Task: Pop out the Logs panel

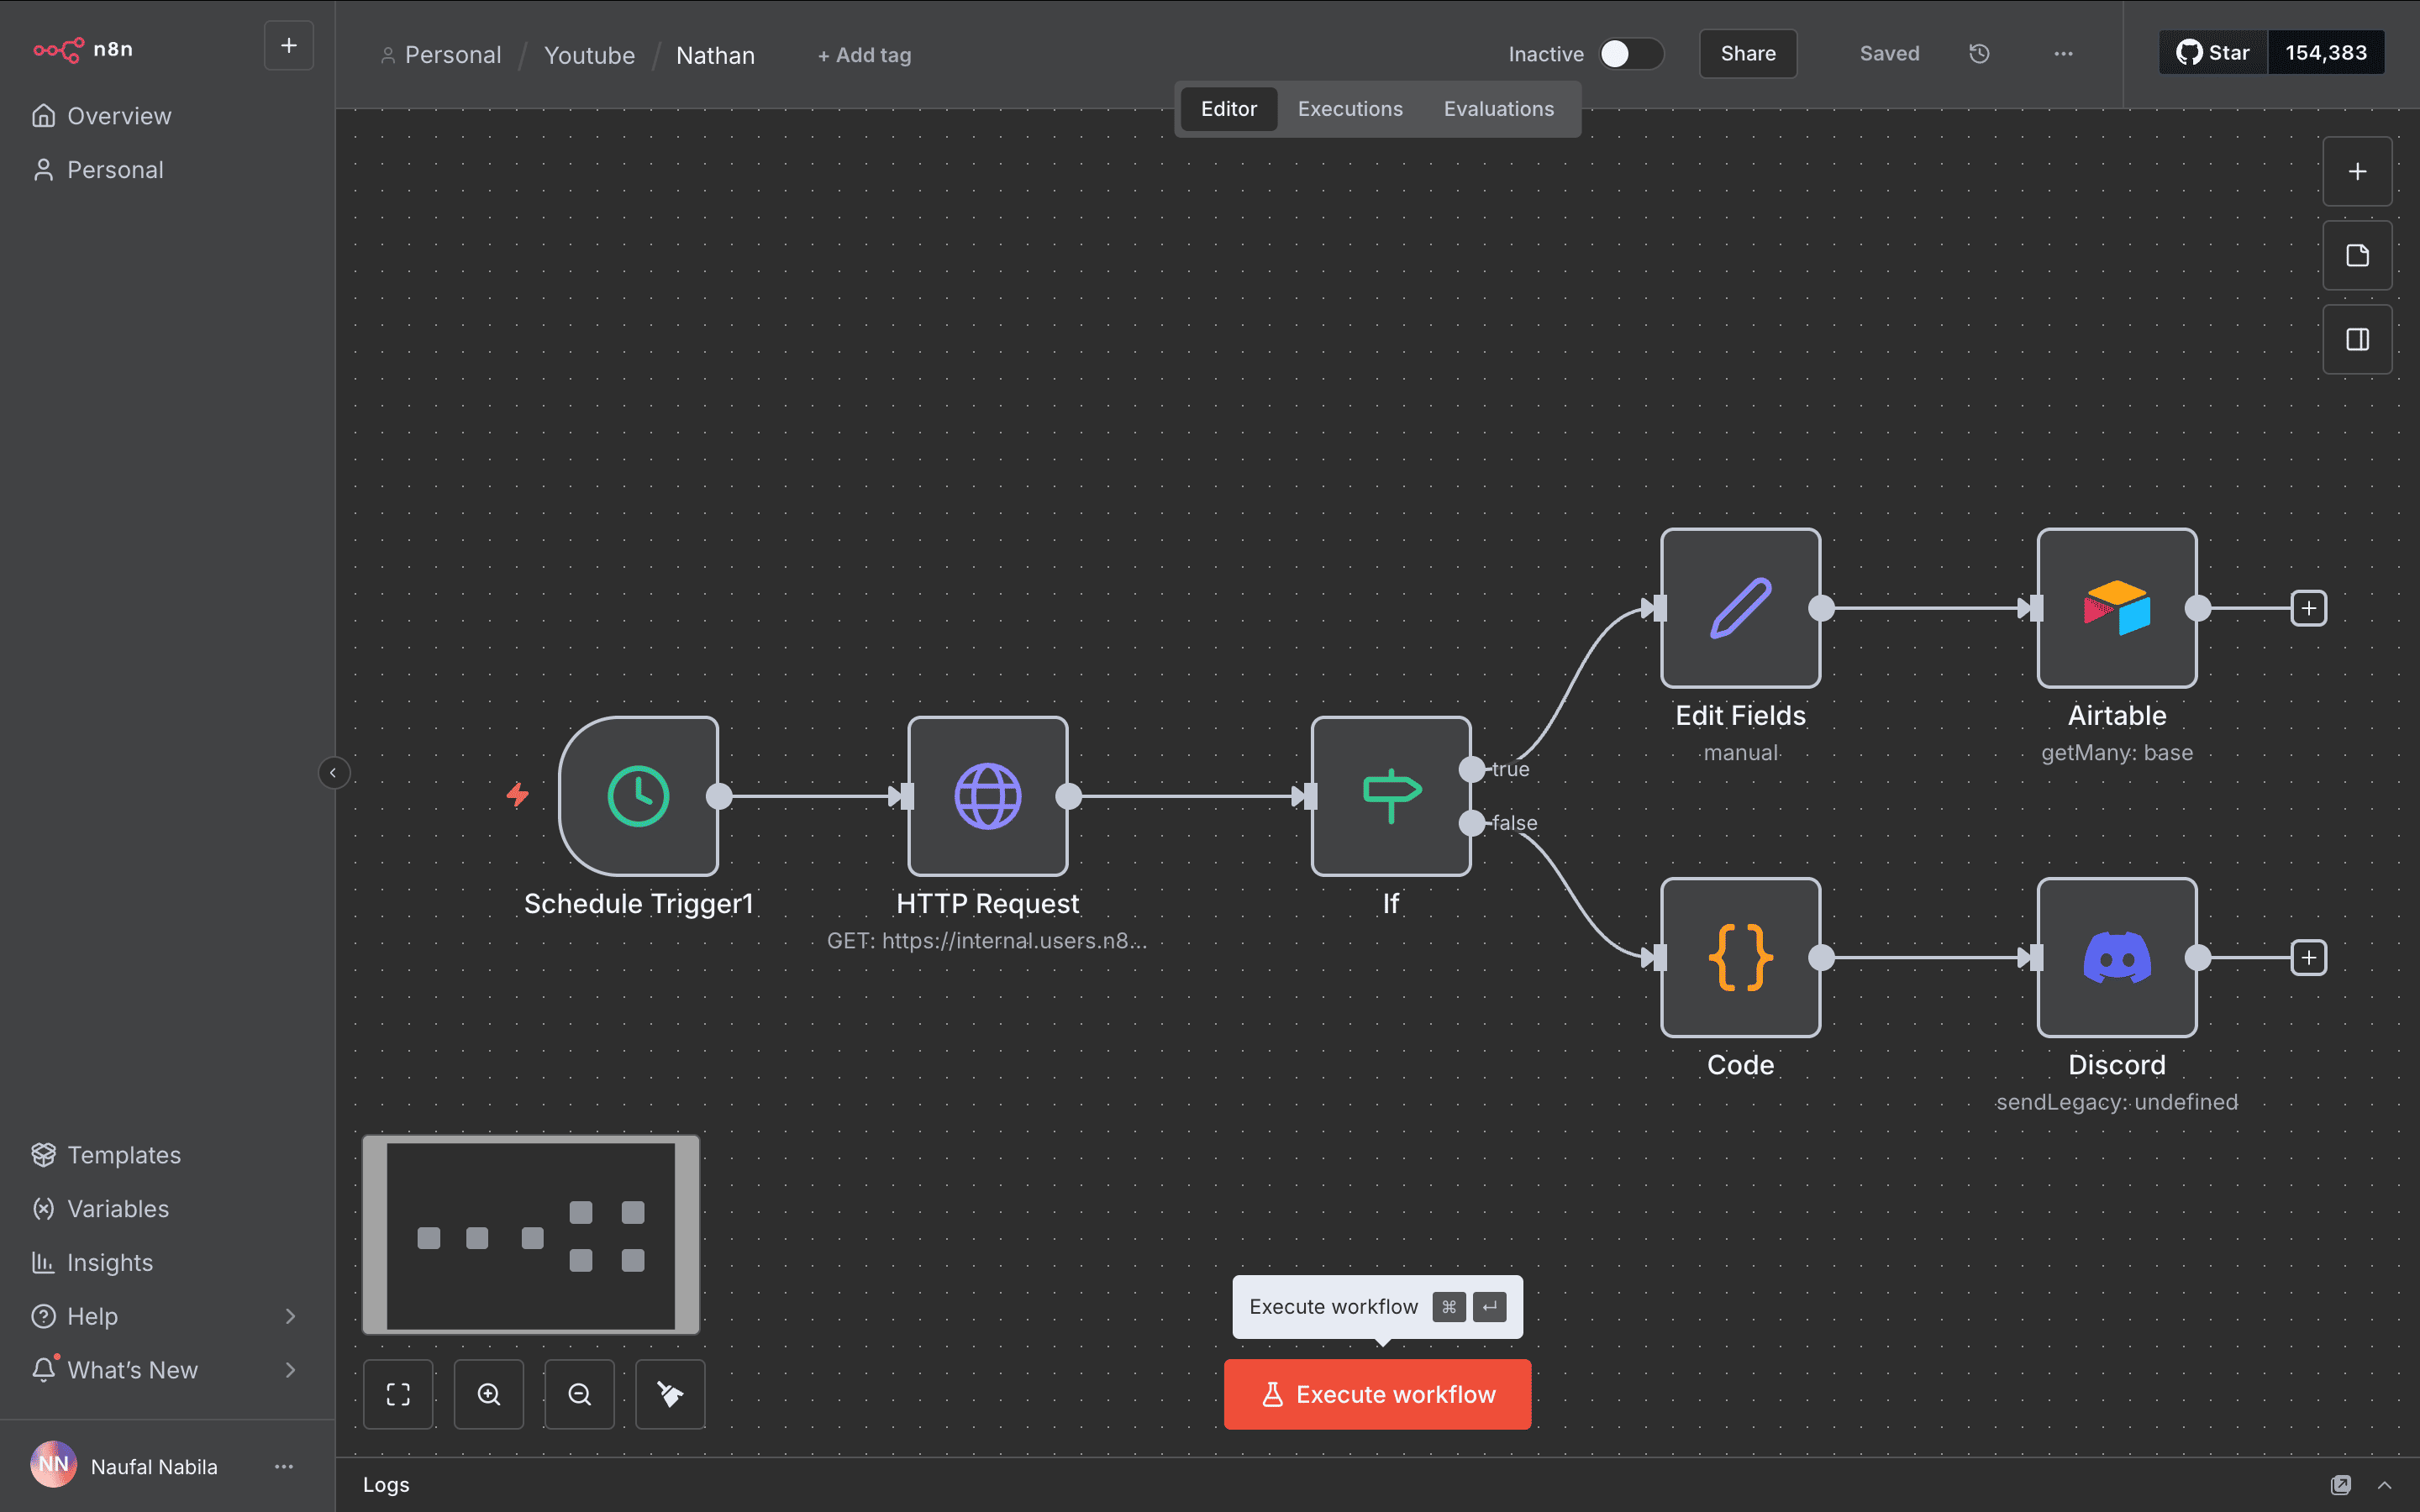Action: tap(2341, 1485)
